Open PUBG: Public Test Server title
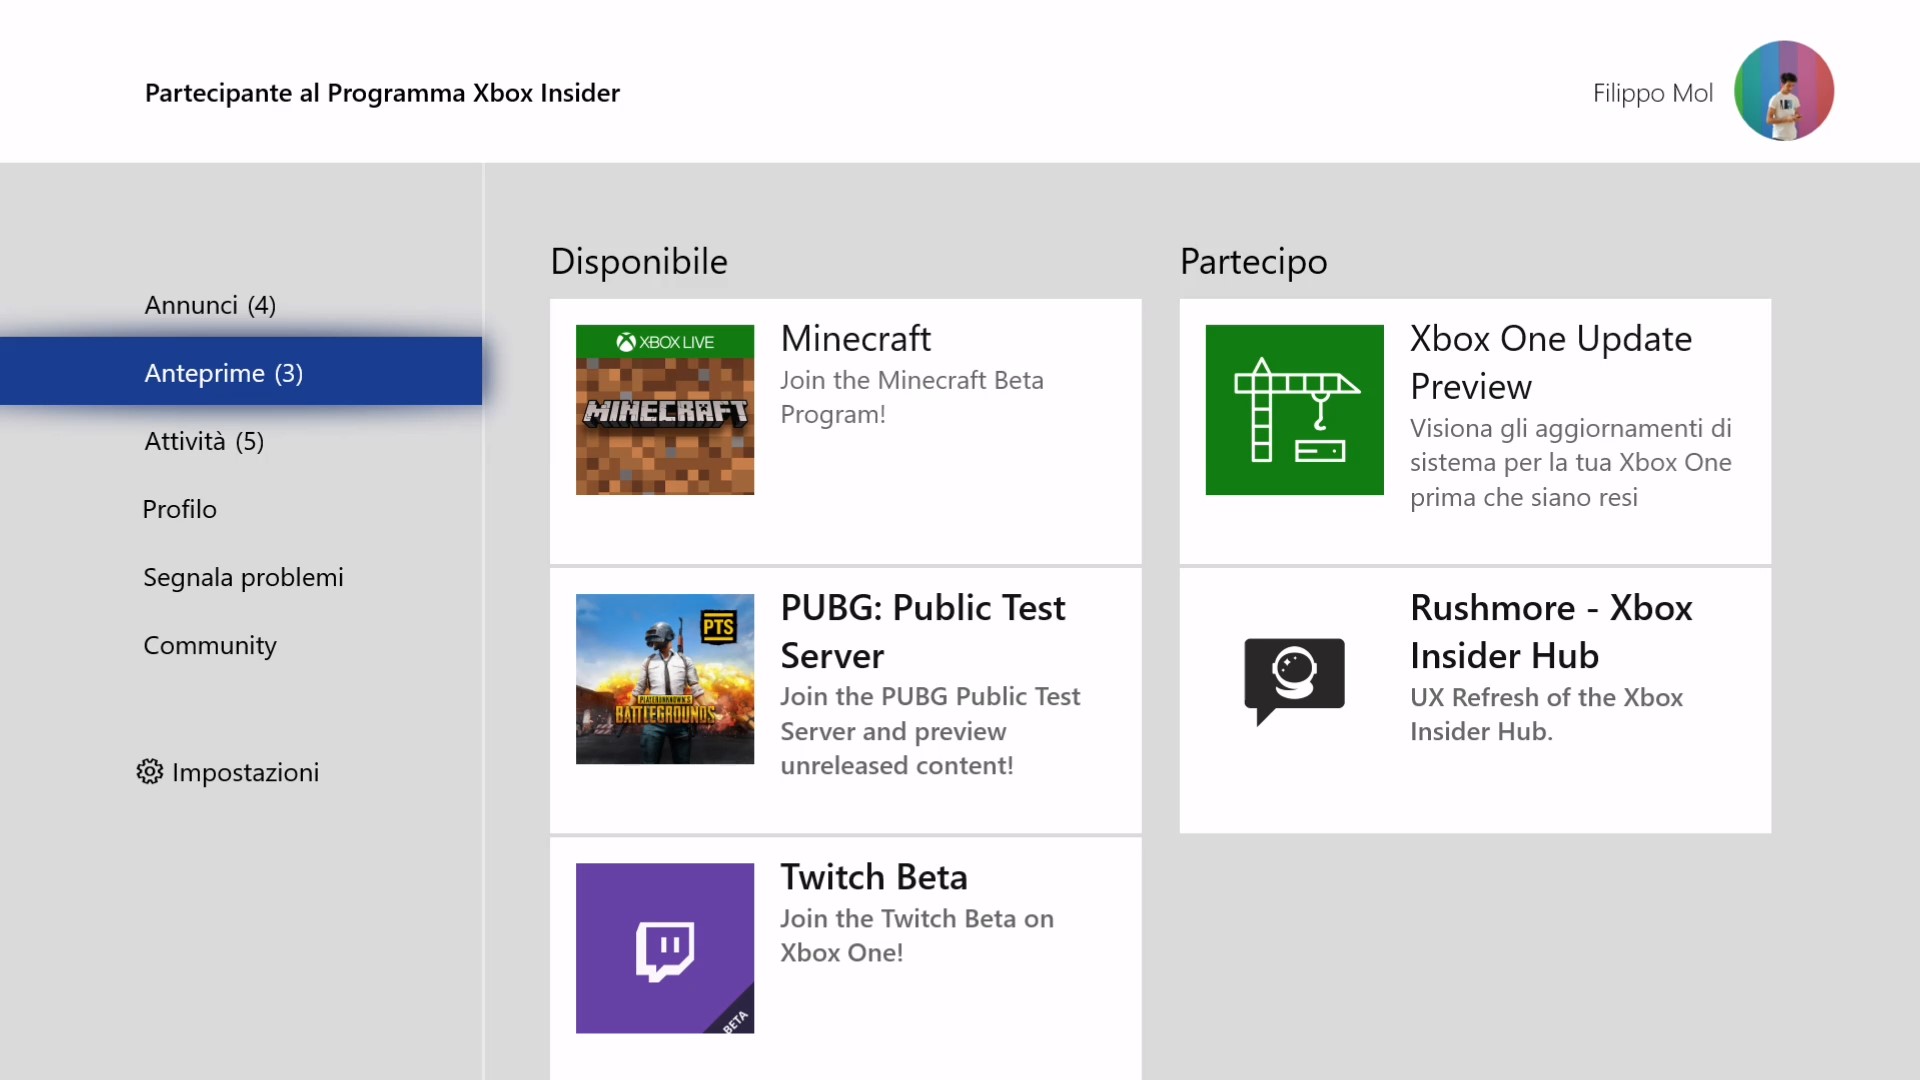This screenshot has width=1920, height=1080. pos(923,631)
